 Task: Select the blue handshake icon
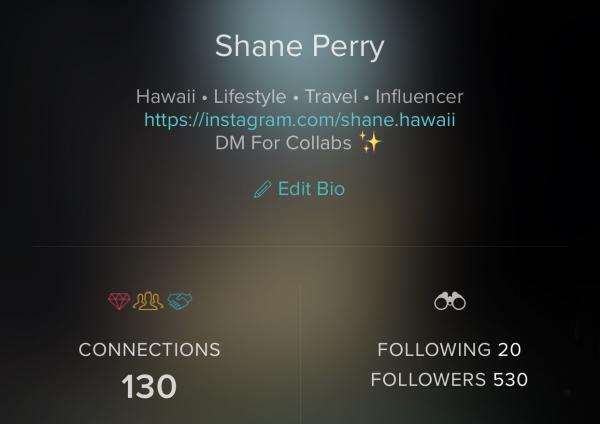[x=180, y=301]
